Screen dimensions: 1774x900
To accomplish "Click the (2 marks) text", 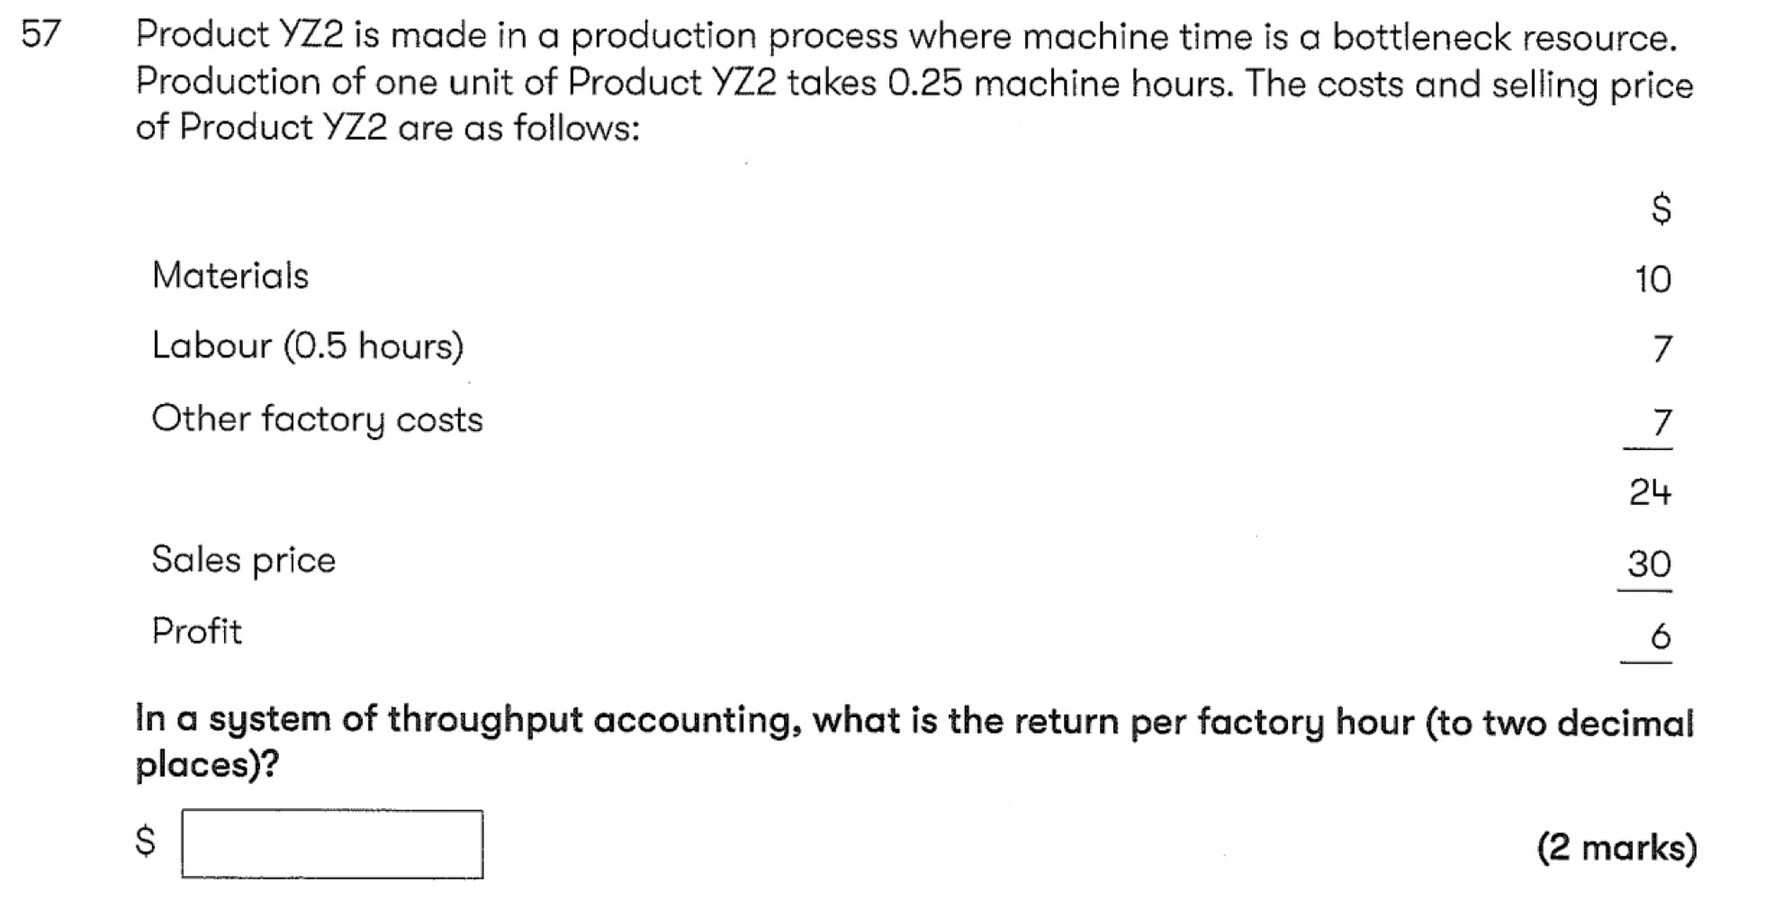I will [1616, 848].
